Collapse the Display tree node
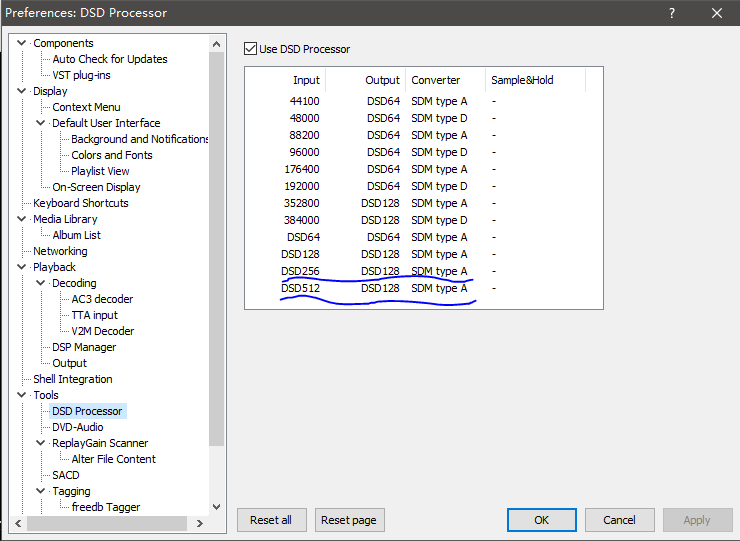This screenshot has height=541, width=740. pos(22,91)
